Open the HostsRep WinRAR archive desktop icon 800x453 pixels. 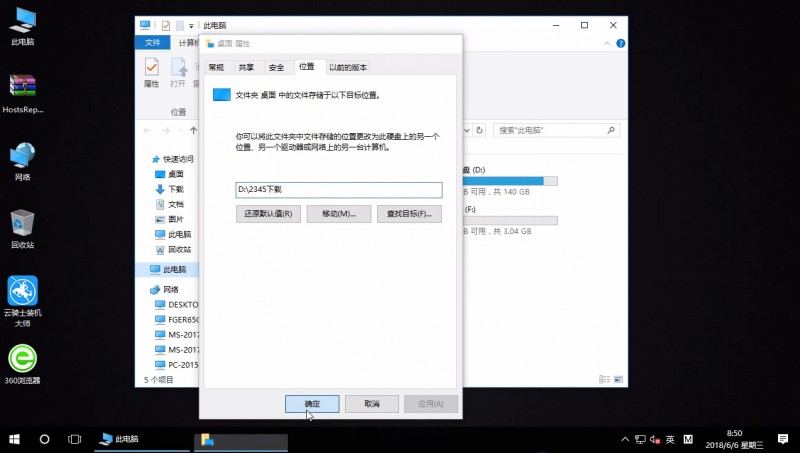pos(22,94)
